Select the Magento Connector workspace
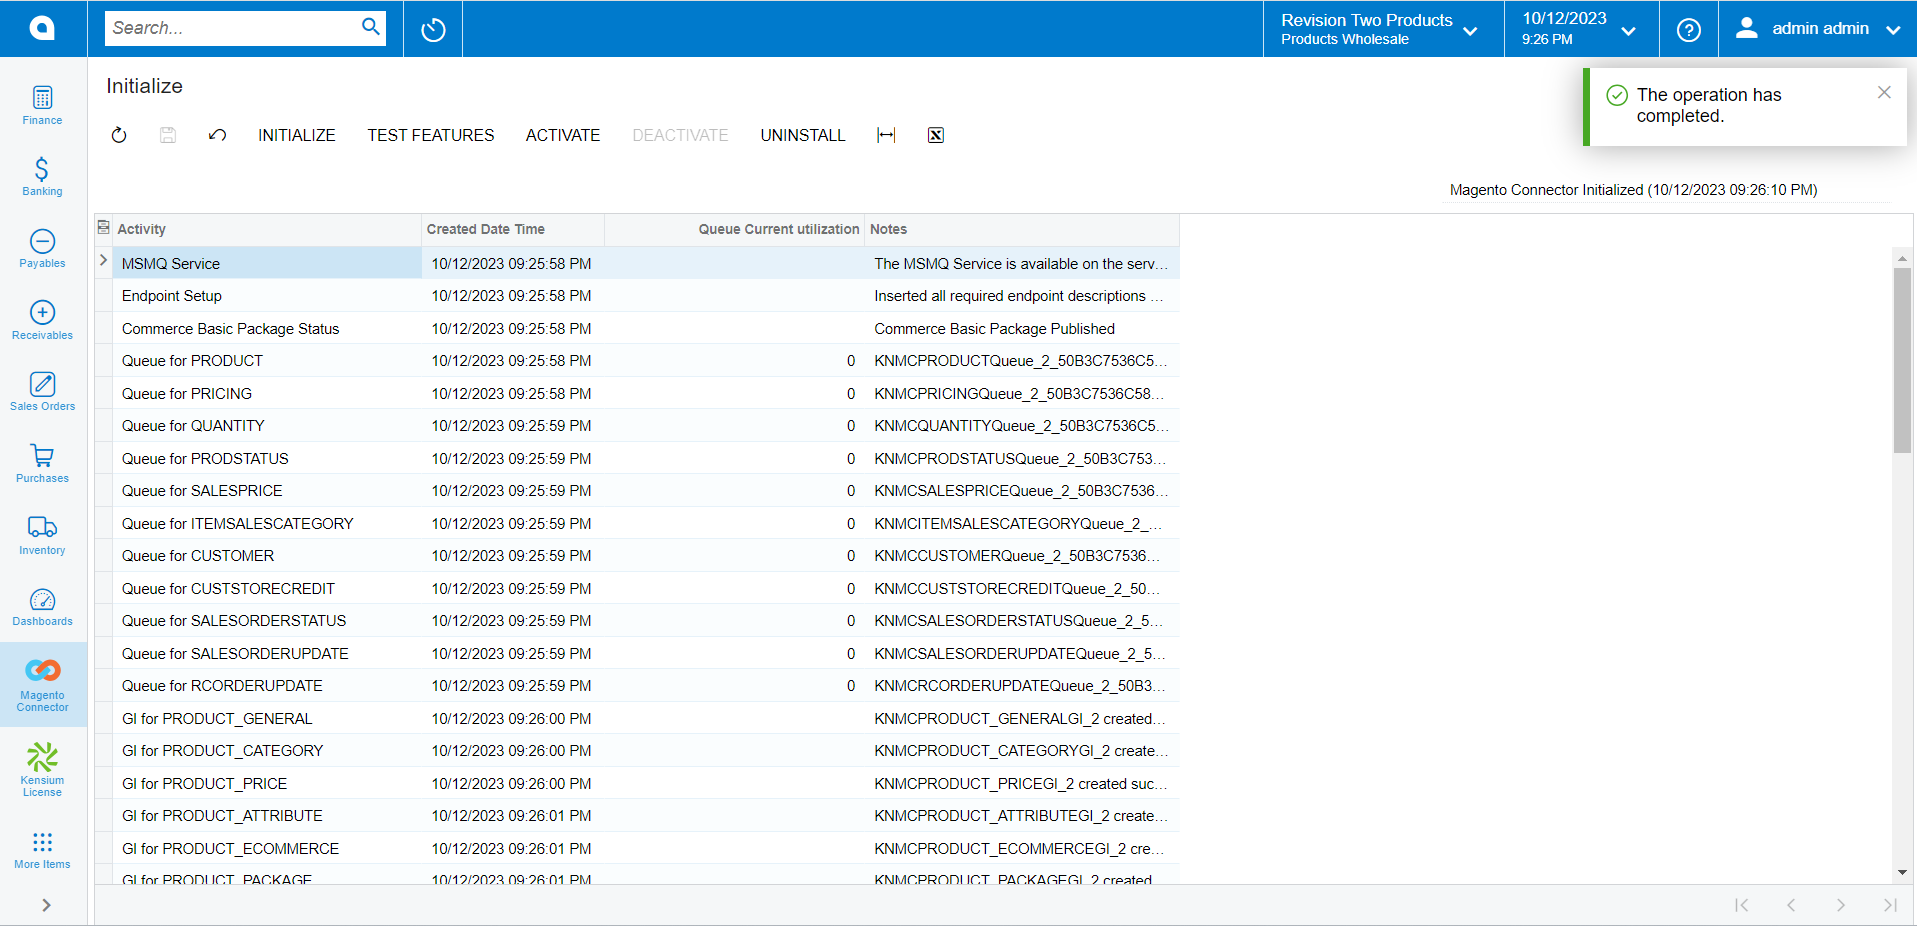This screenshot has width=1917, height=926. coord(41,684)
